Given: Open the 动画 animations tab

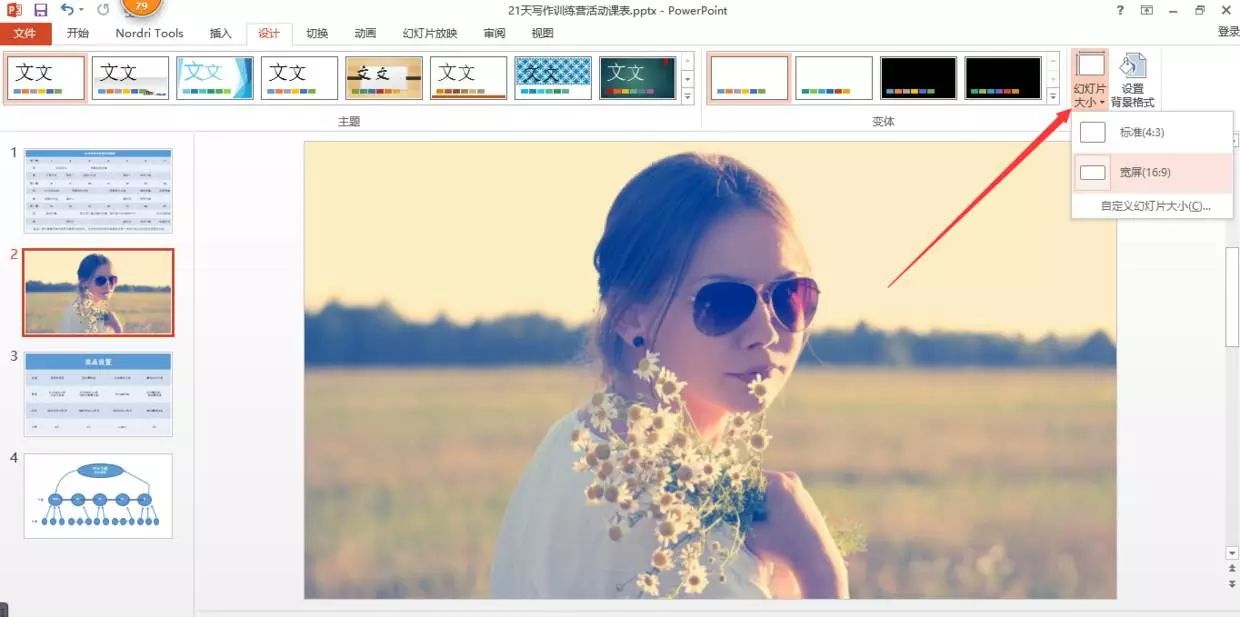Looking at the screenshot, I should [365, 33].
